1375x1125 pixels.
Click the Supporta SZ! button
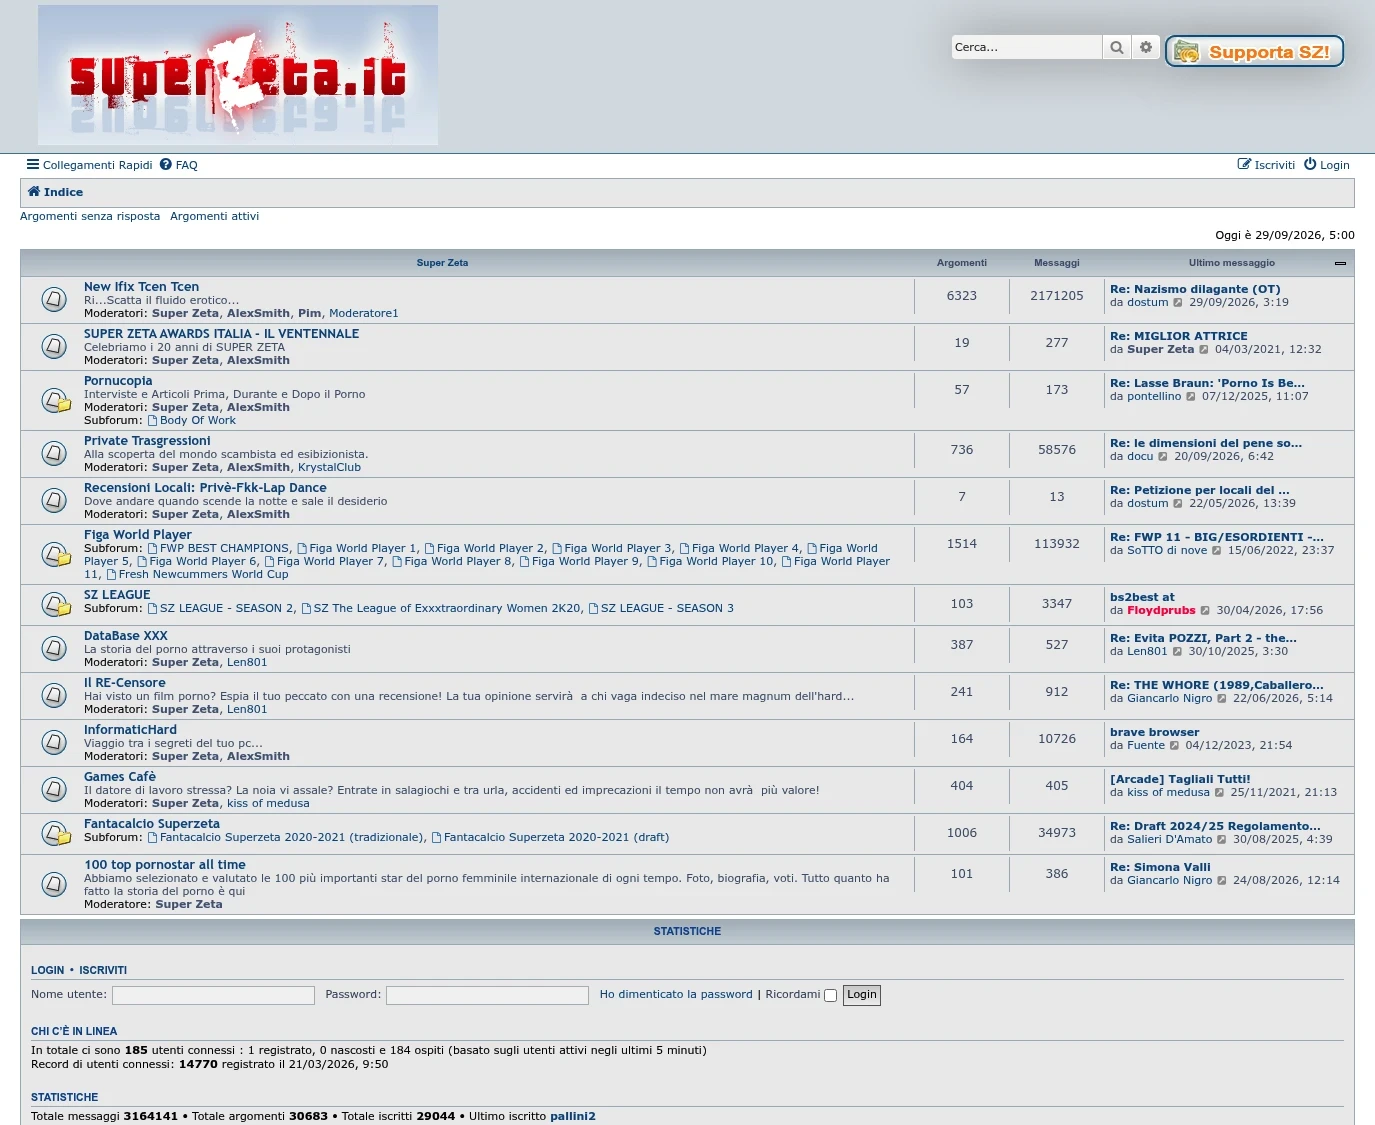(1254, 51)
